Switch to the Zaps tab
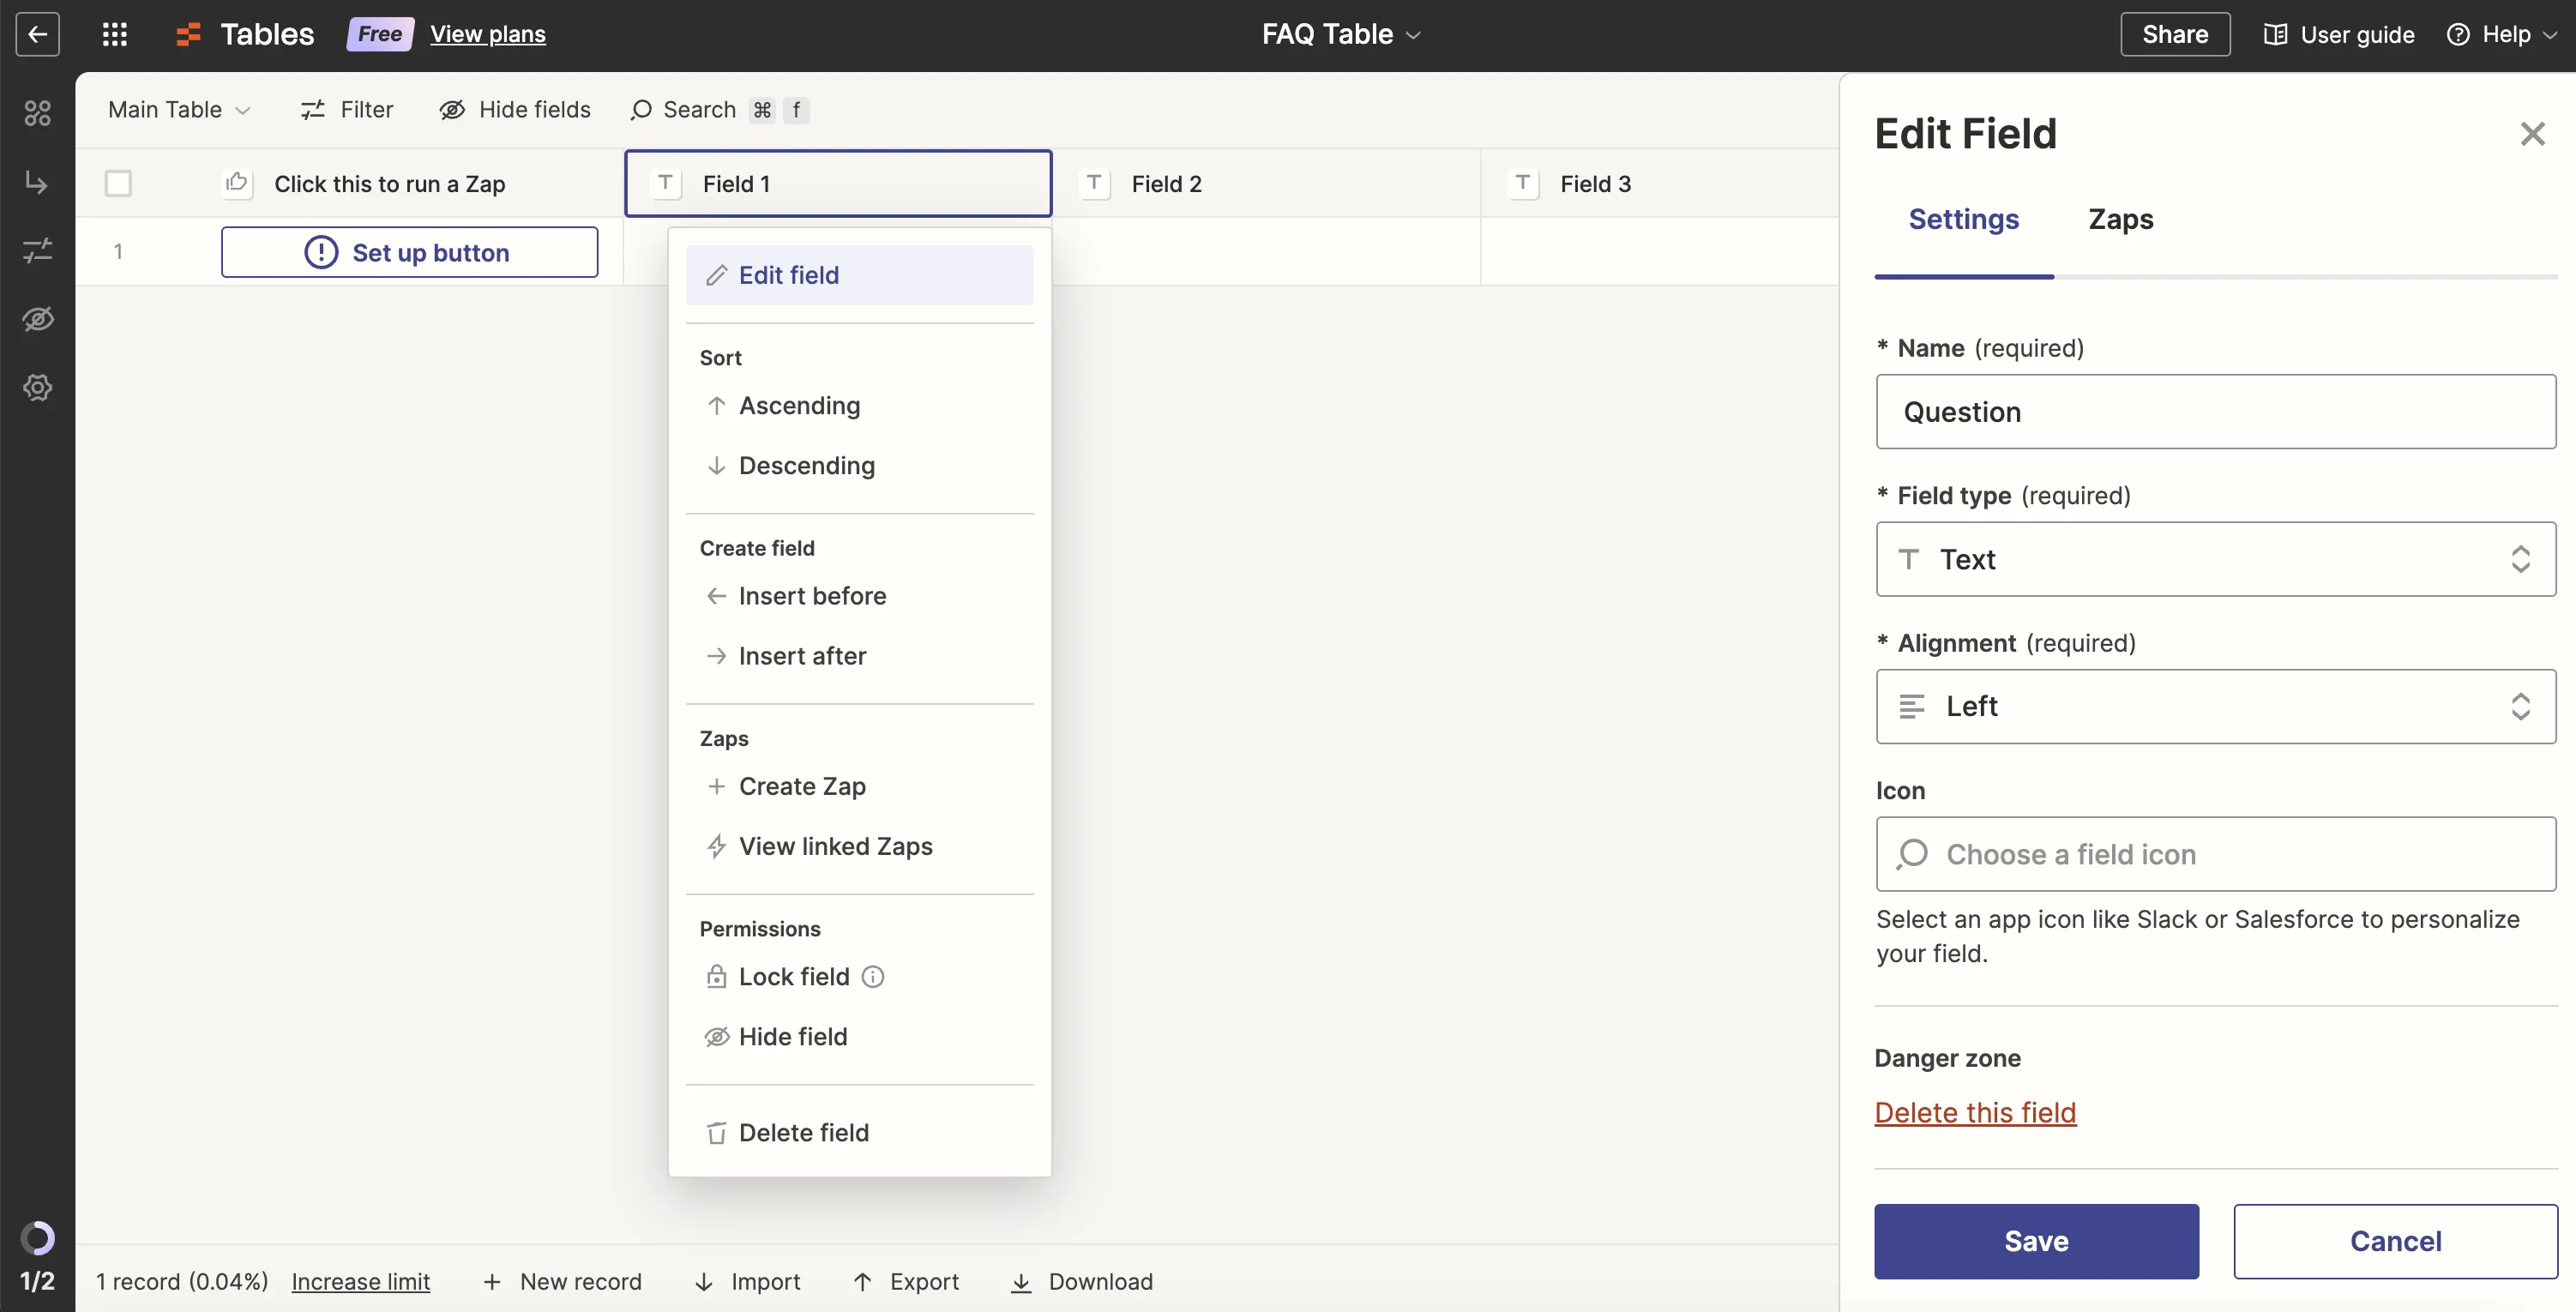This screenshot has height=1312, width=2576. [2120, 219]
